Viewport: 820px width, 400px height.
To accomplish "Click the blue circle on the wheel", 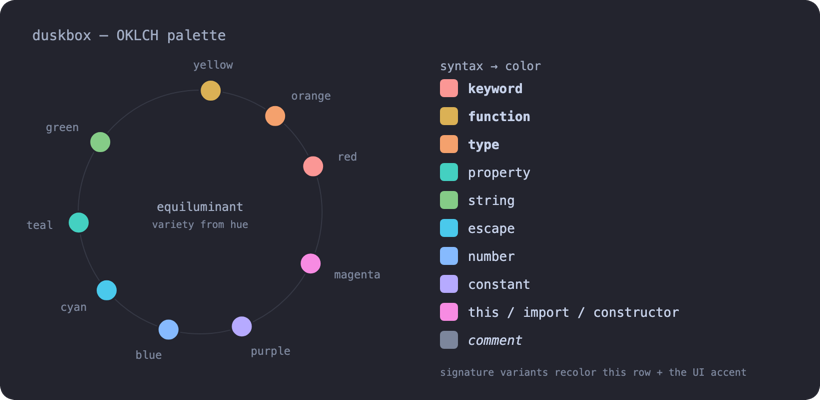I will 168,329.
